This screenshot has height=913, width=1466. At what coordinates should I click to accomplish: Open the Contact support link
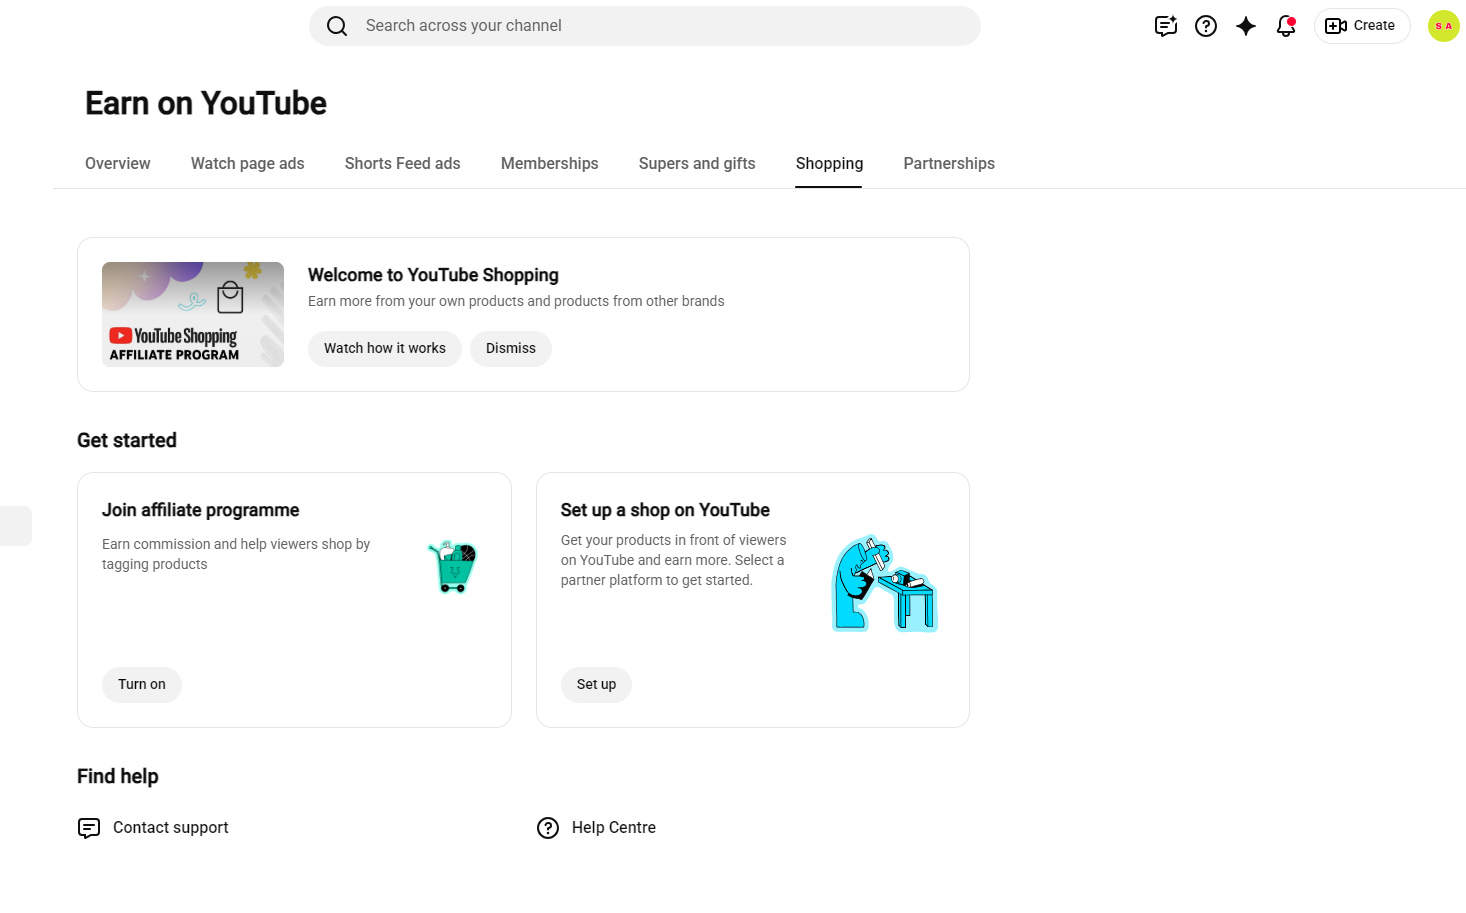pos(171,828)
